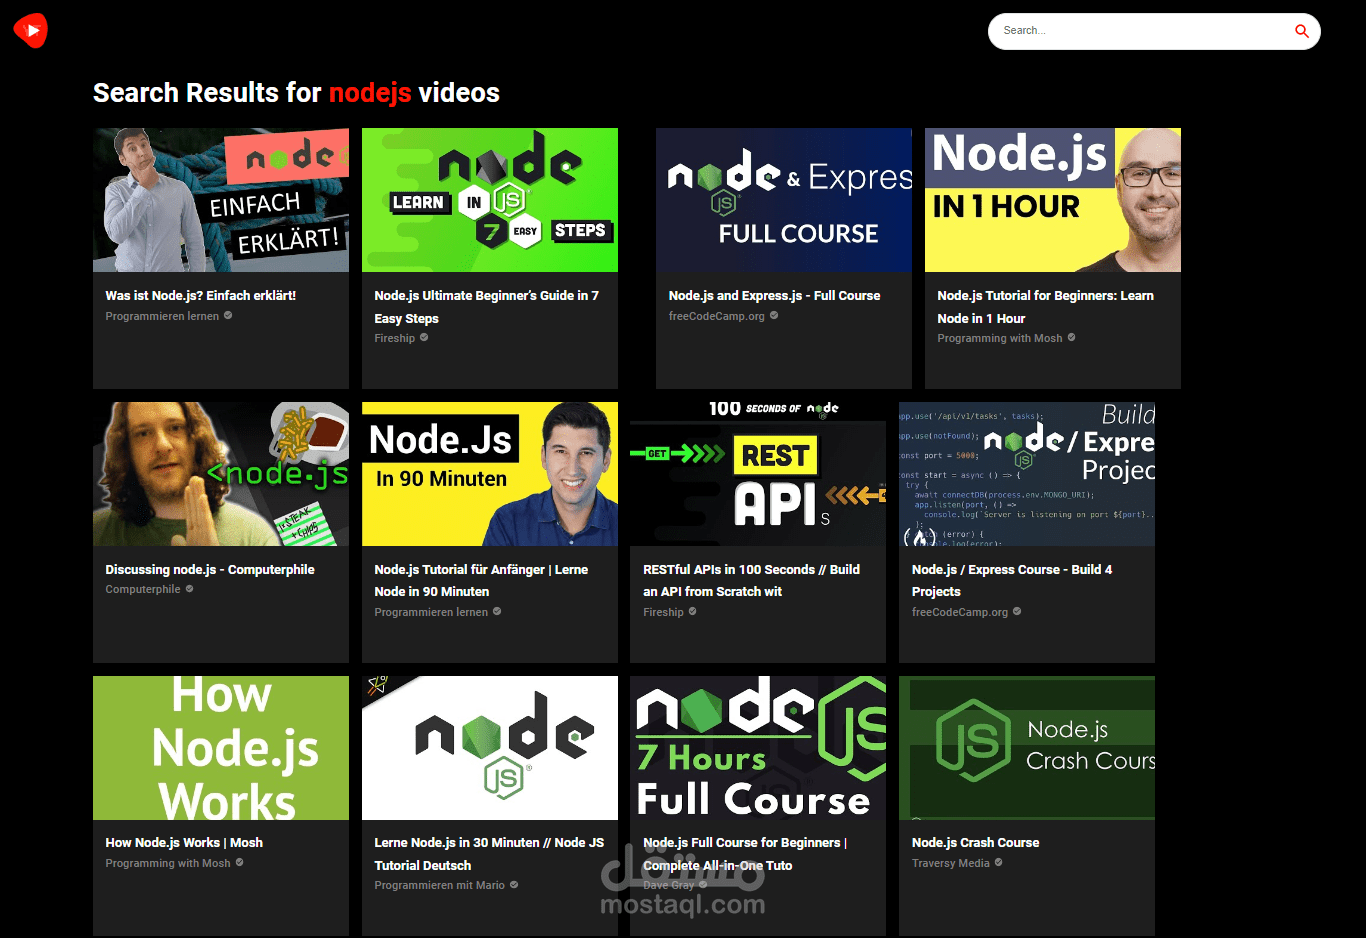Click title 'Node.js and Express.js - Full Course'
Viewport: 1366px width, 938px height.
(x=775, y=295)
